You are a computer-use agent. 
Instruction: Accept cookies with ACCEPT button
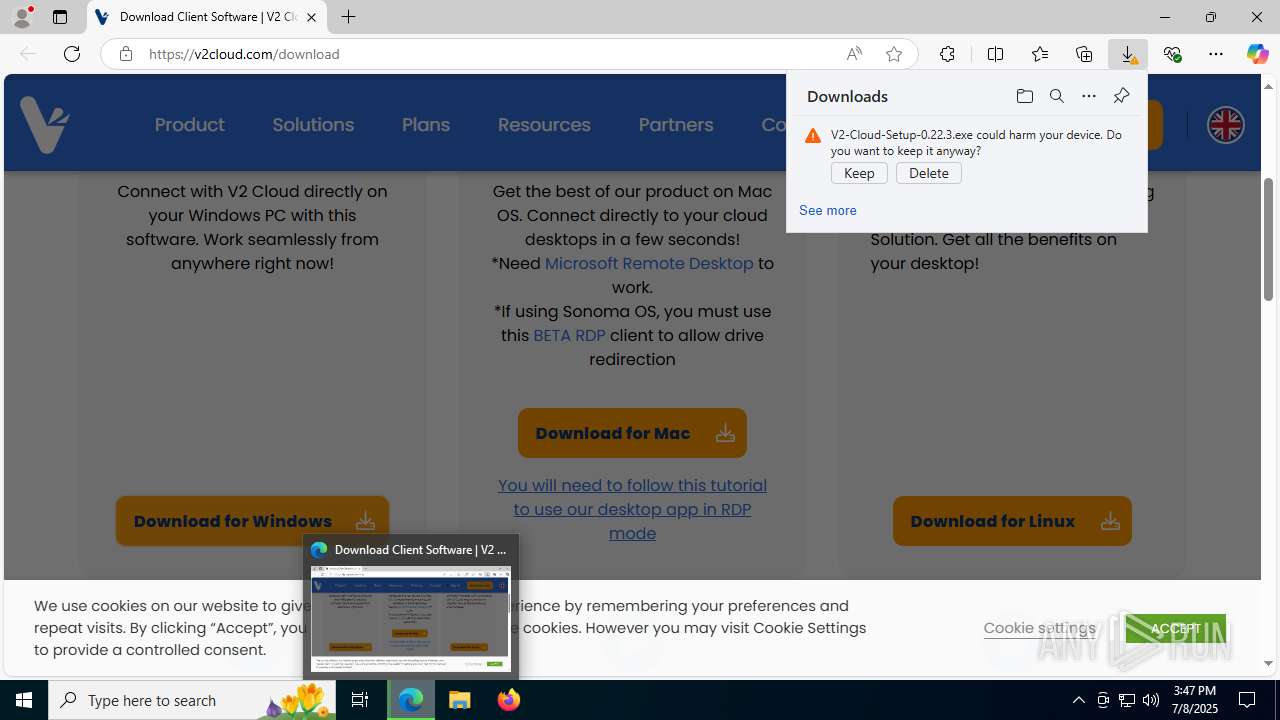1176,628
